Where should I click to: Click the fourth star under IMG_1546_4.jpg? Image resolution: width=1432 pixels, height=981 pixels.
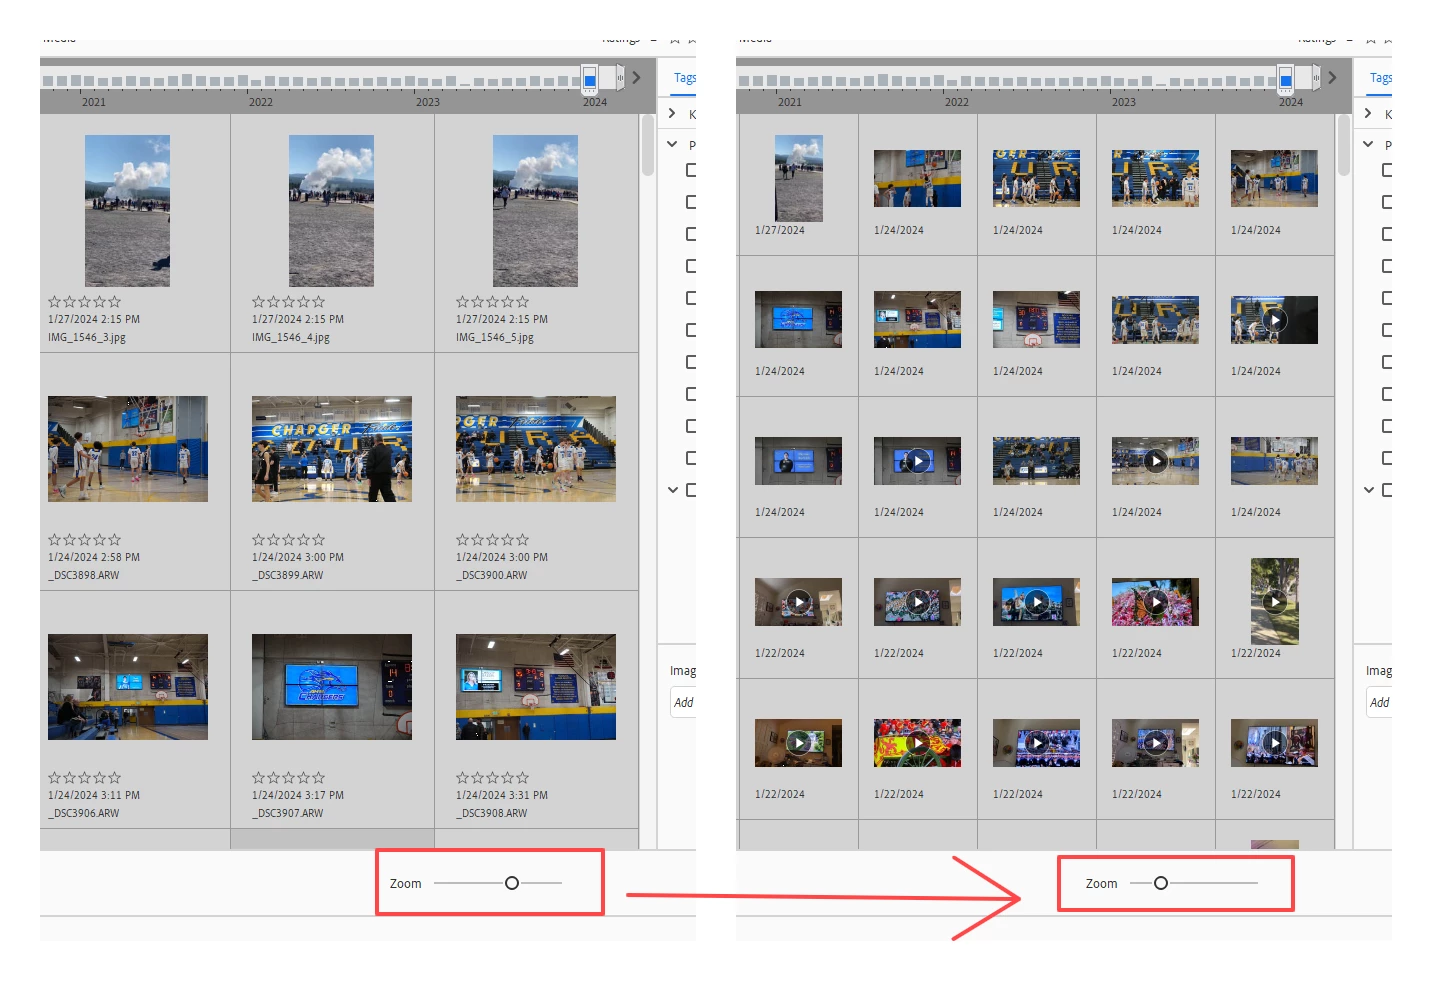coord(304,301)
